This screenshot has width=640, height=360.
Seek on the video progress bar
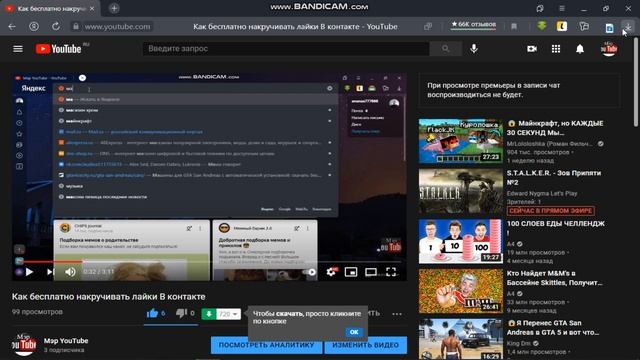tap(210, 262)
